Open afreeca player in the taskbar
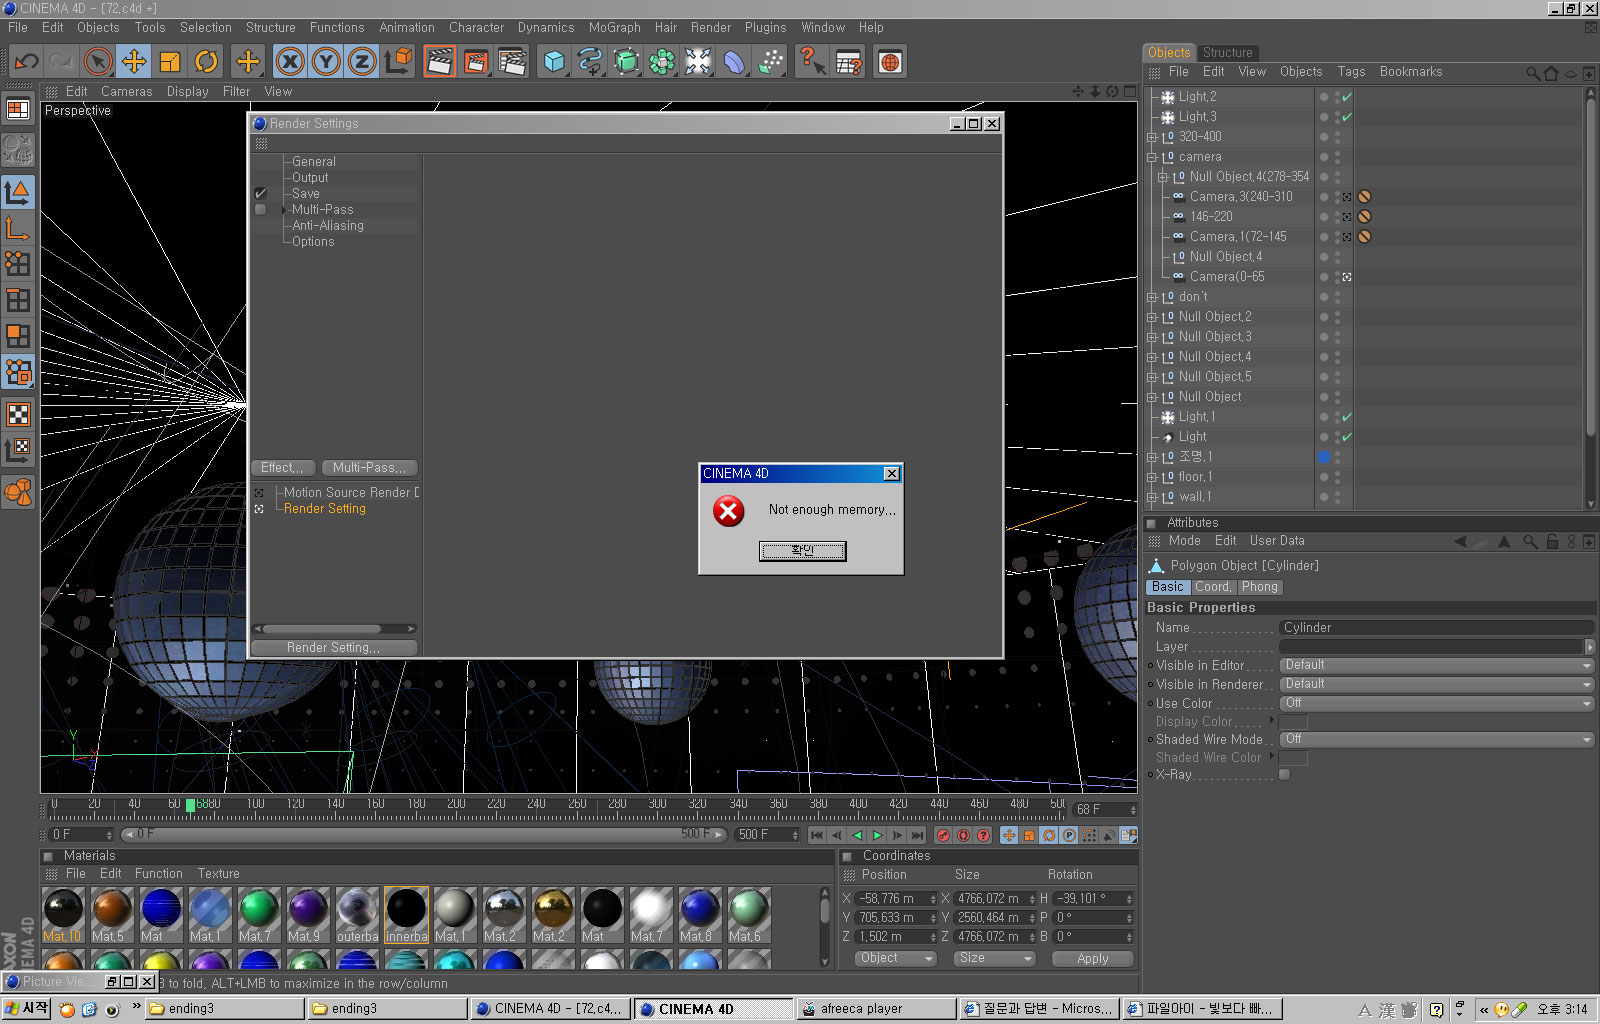 click(x=876, y=1009)
